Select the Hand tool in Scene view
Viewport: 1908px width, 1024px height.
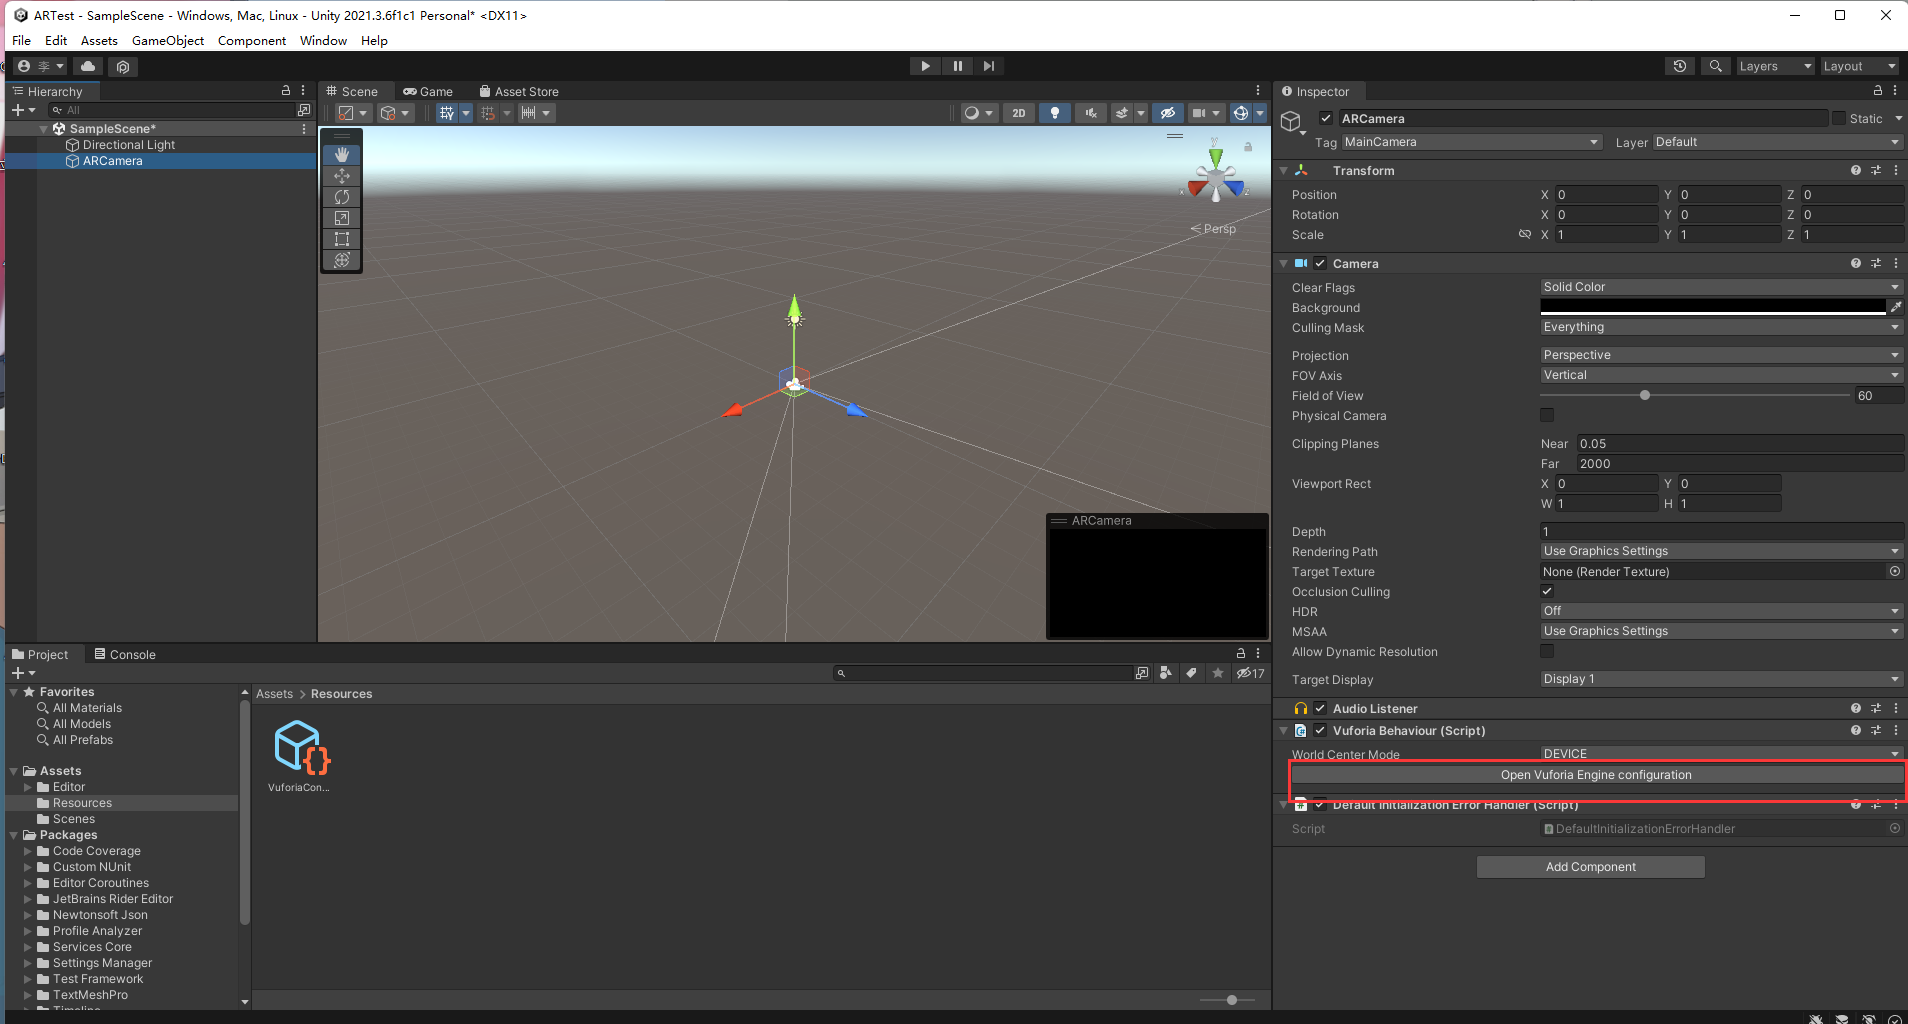[342, 155]
